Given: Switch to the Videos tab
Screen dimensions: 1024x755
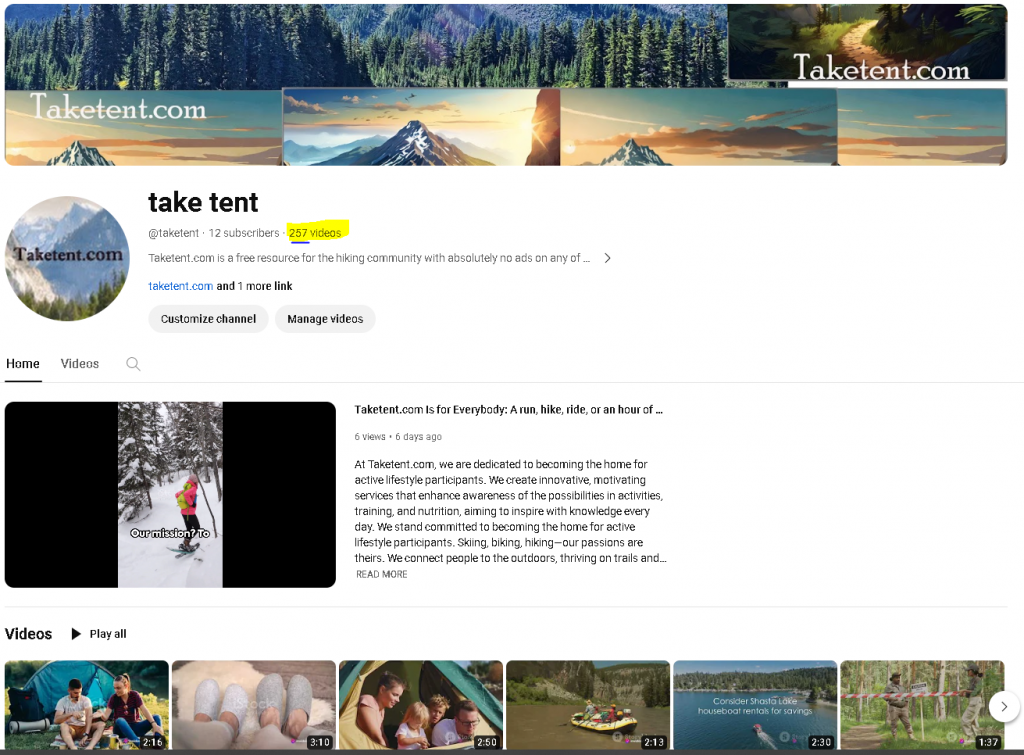Looking at the screenshot, I should click(80, 364).
